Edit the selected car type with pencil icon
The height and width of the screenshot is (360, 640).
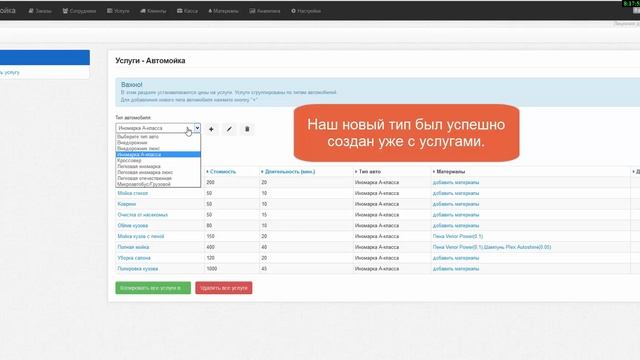[x=229, y=129]
